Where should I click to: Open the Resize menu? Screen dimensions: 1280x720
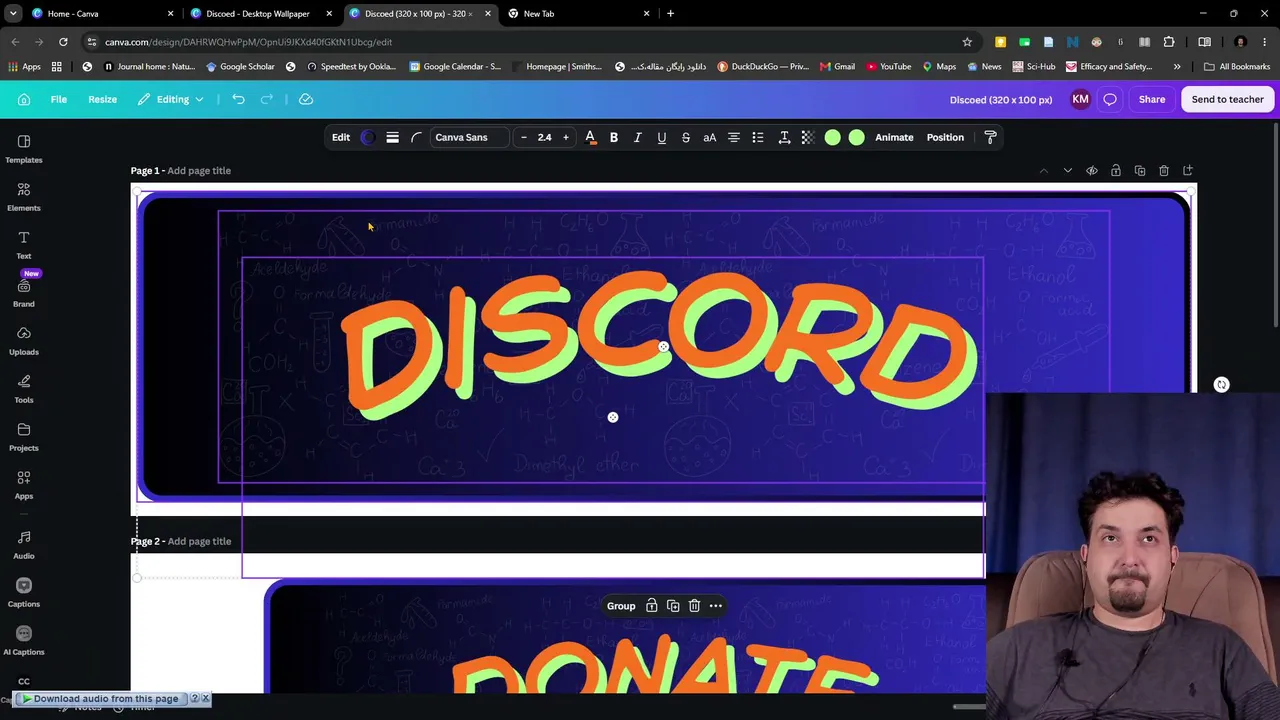102,99
